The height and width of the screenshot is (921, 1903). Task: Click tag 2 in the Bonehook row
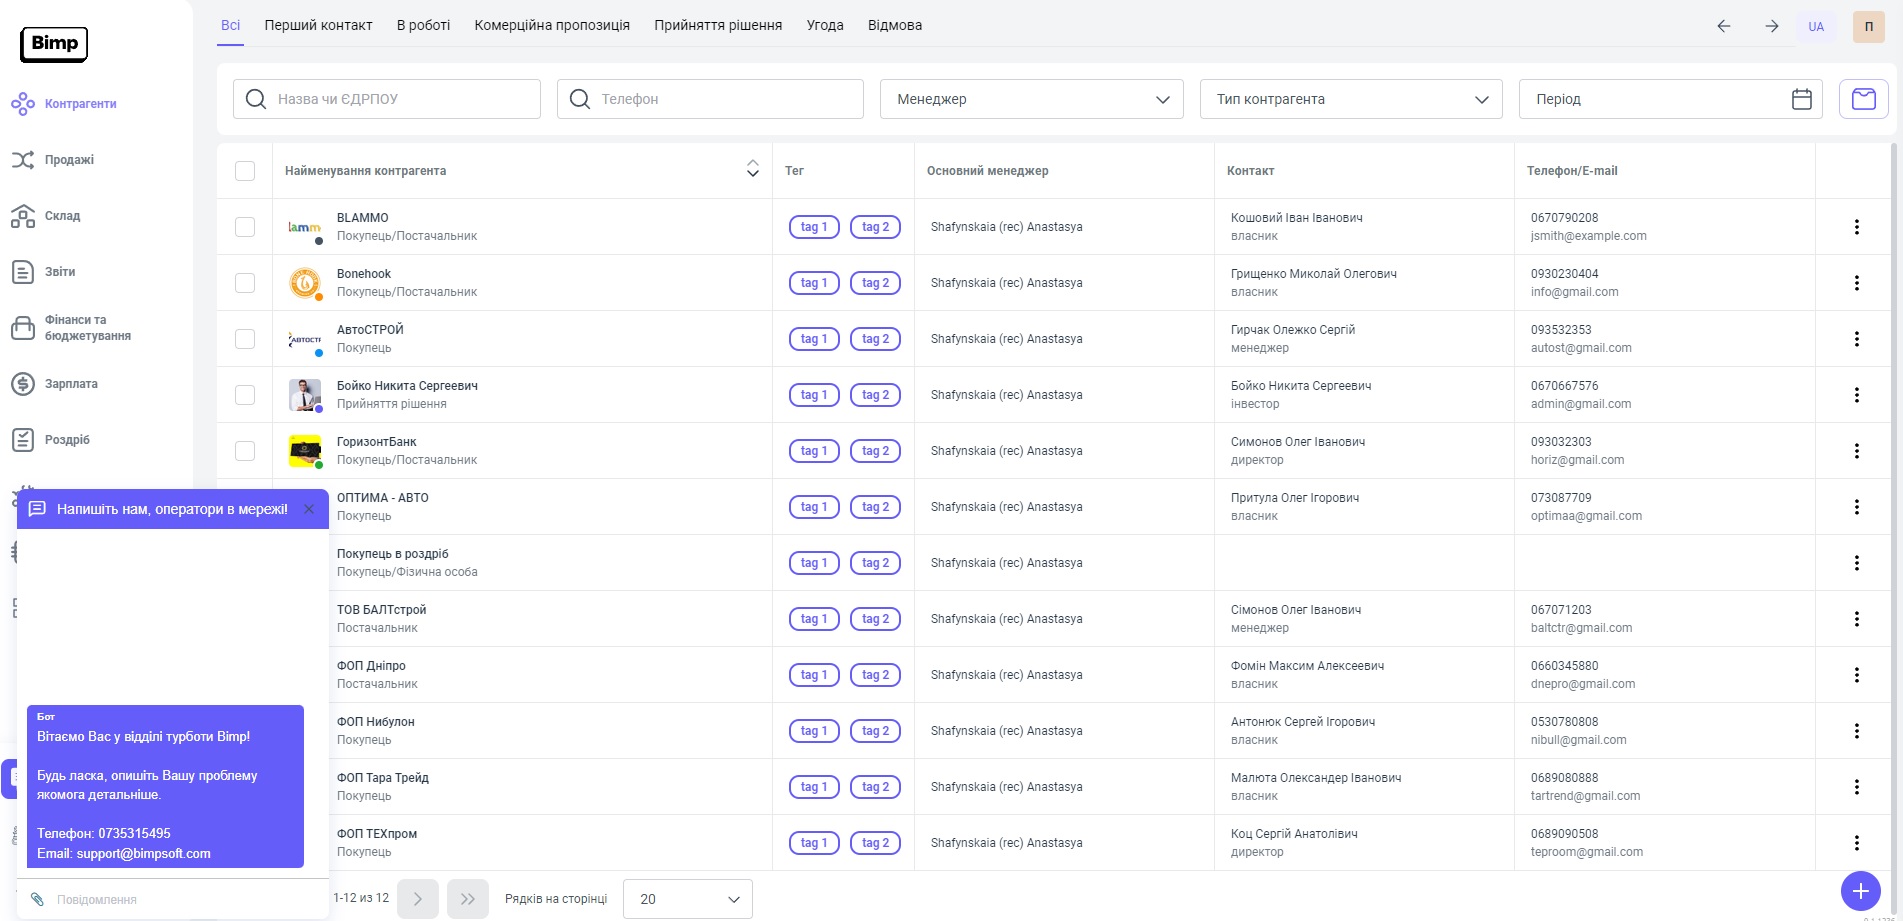tap(876, 283)
